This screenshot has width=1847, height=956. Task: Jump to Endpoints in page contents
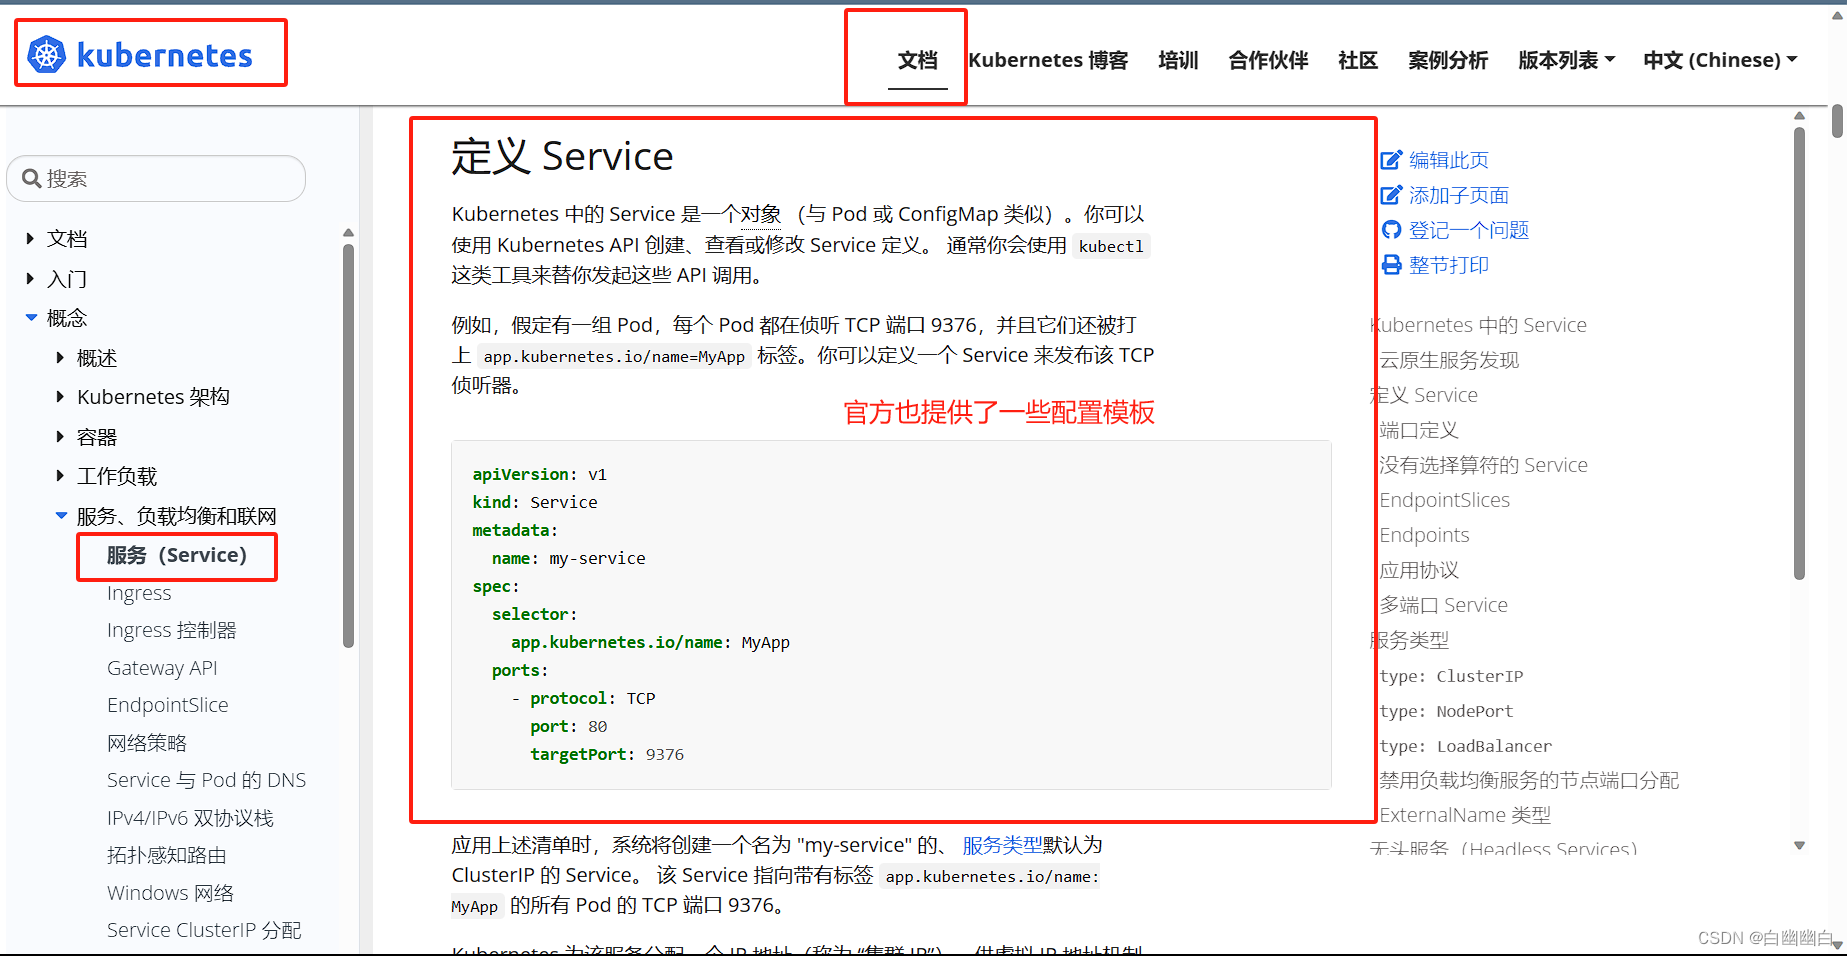[x=1424, y=535]
